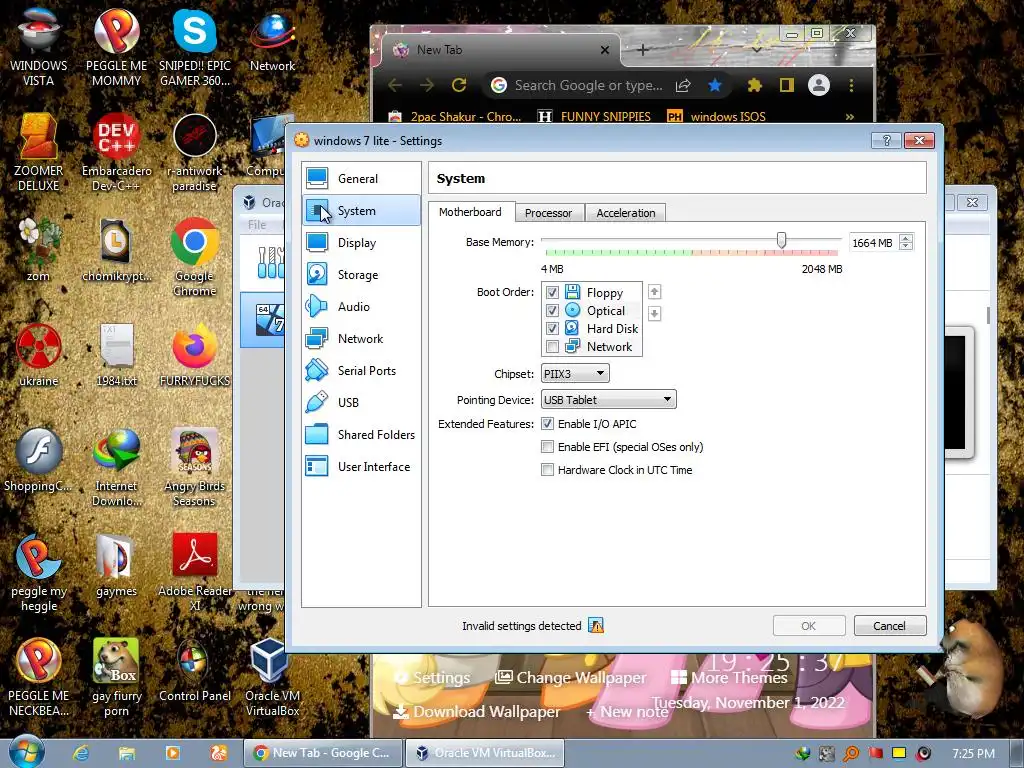Viewport: 1024px width, 768px height.
Task: Open Chrome profile avatar icon
Action: pos(818,85)
